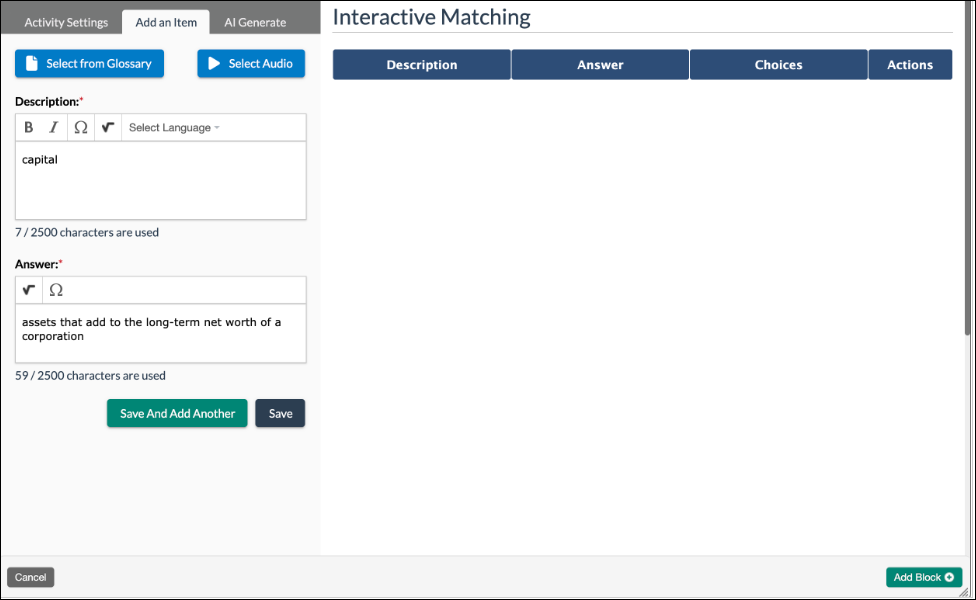Click the Description column header
The height and width of the screenshot is (600, 976).
coord(421,63)
